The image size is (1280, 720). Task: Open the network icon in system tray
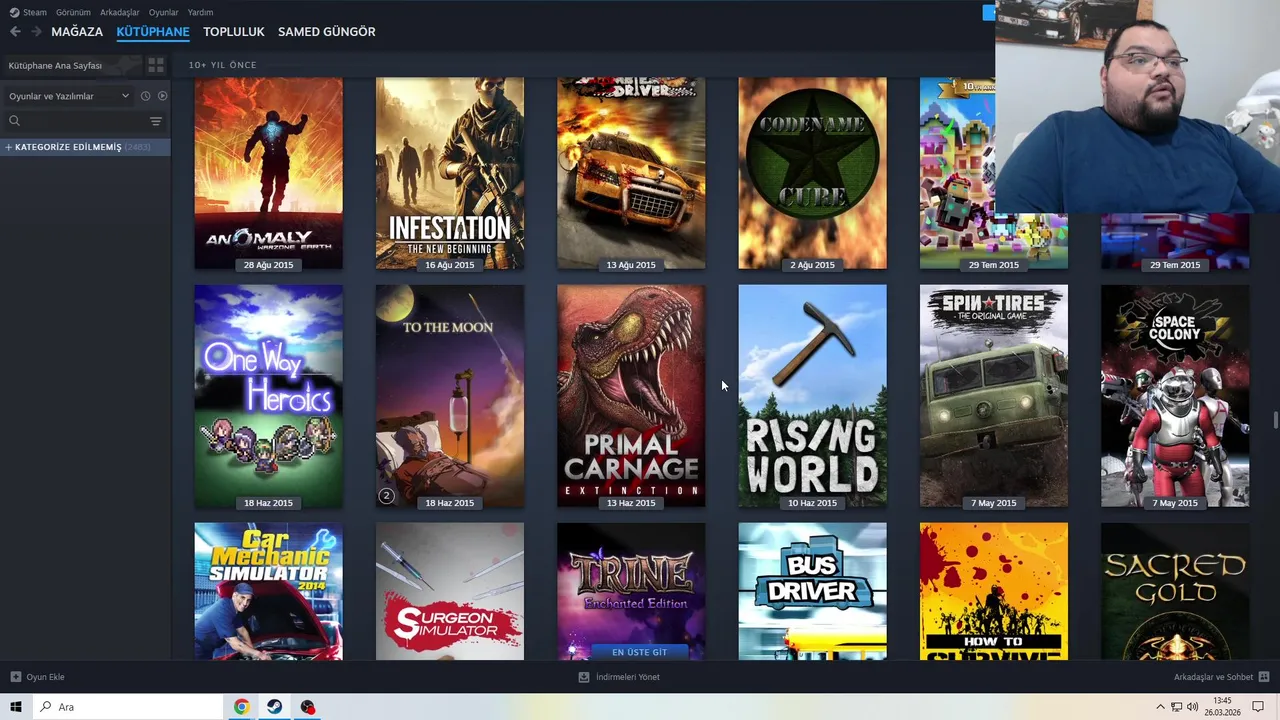pos(1176,707)
